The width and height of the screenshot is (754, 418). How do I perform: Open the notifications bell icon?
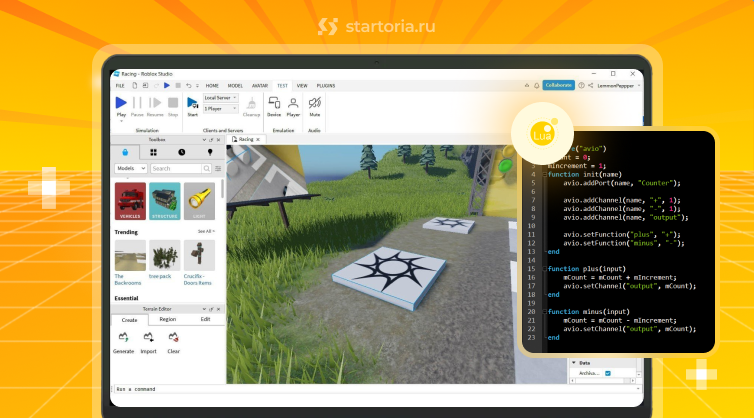pyautogui.click(x=537, y=86)
